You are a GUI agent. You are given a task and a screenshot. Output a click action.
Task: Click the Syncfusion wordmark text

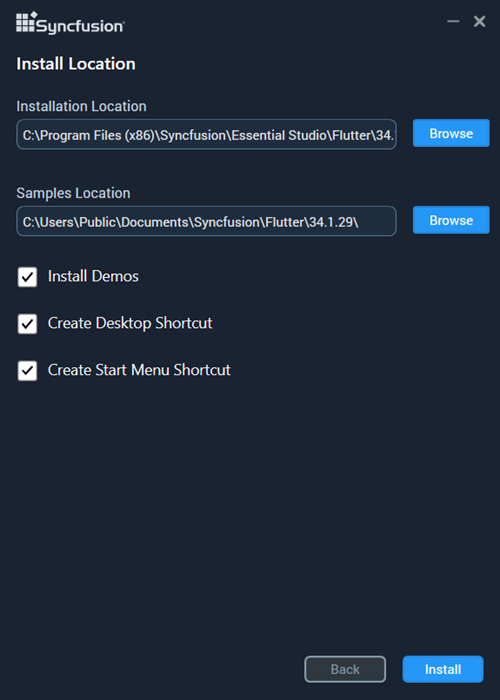tap(81, 26)
